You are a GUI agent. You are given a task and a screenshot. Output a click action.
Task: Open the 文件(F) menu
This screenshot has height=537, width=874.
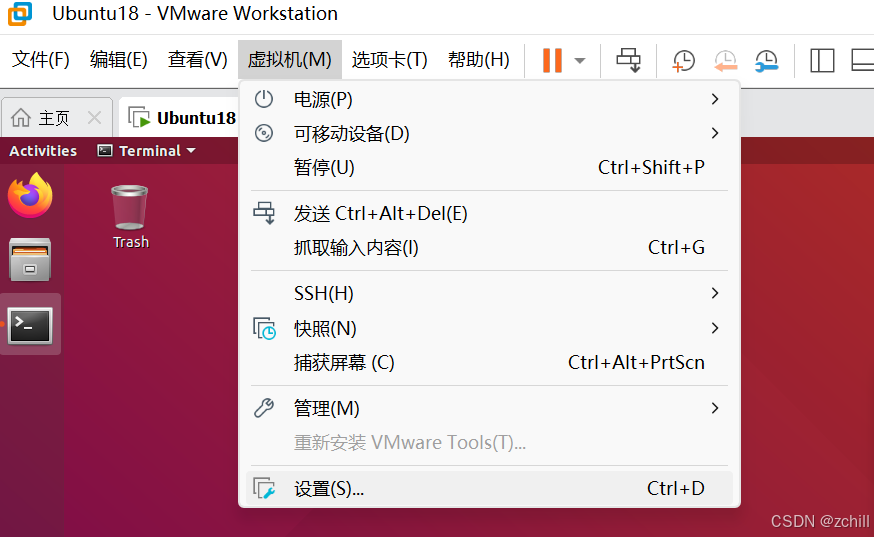click(41, 59)
